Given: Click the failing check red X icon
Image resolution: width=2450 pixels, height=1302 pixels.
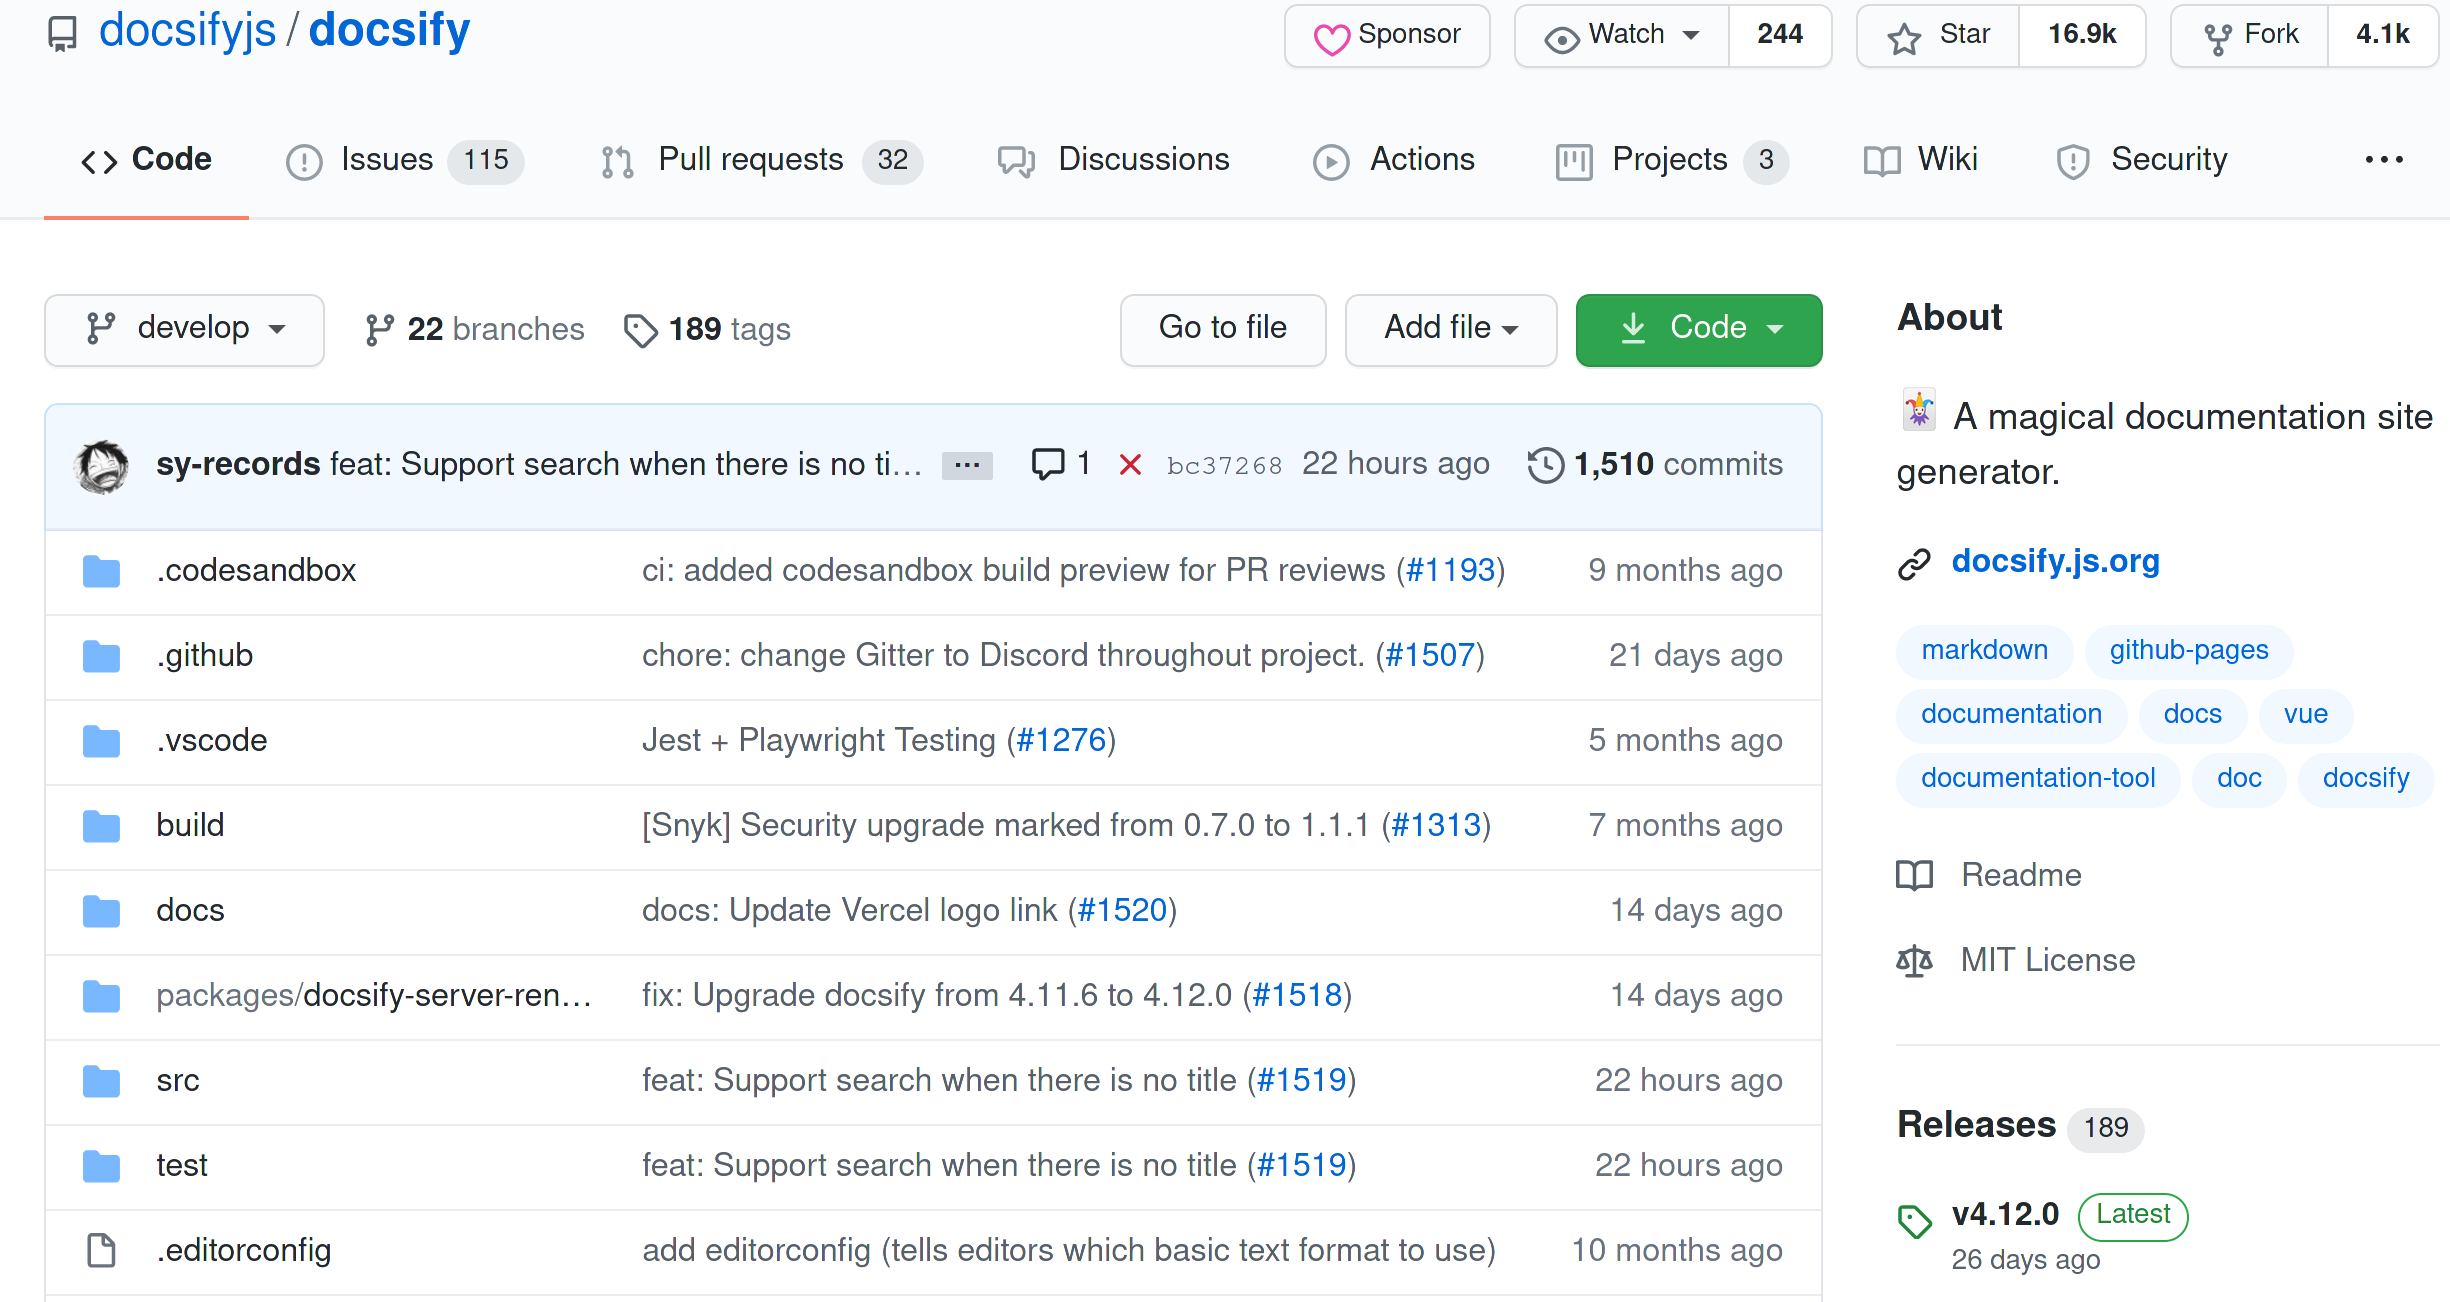Looking at the screenshot, I should (x=1130, y=464).
